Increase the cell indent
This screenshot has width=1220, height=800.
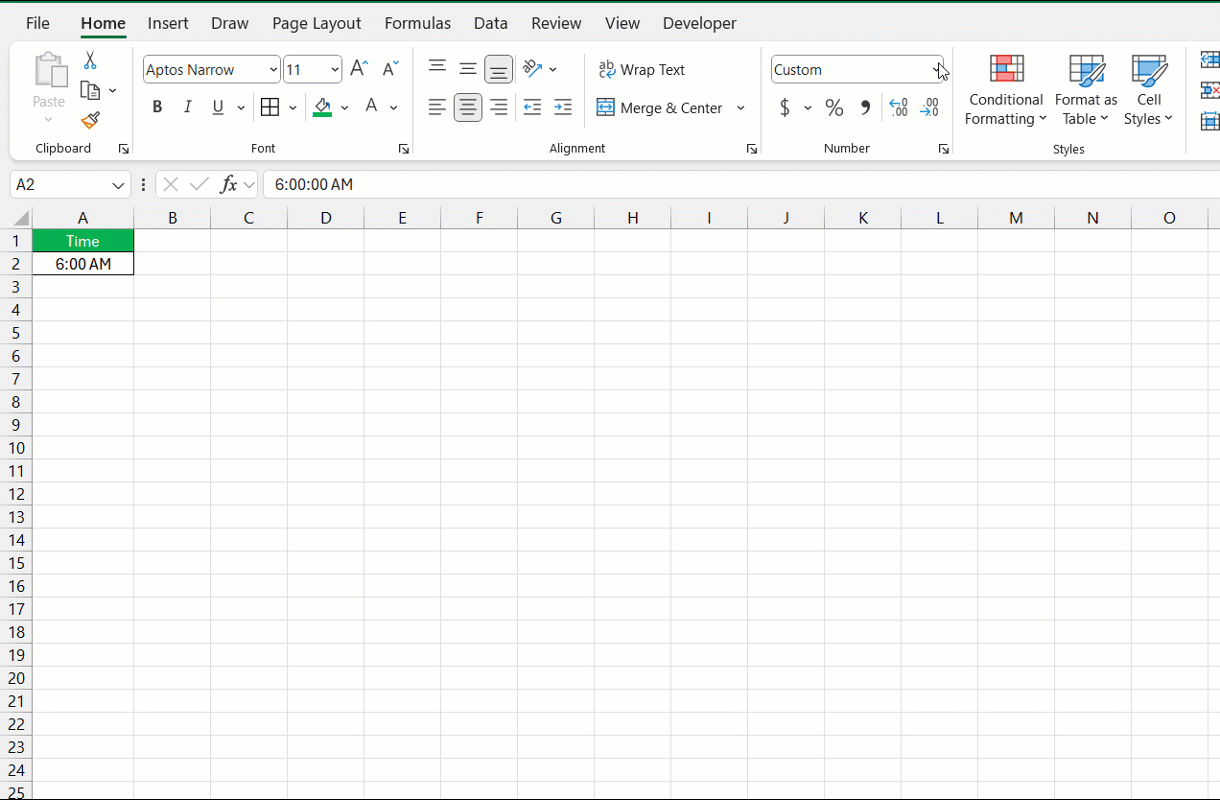(563, 107)
